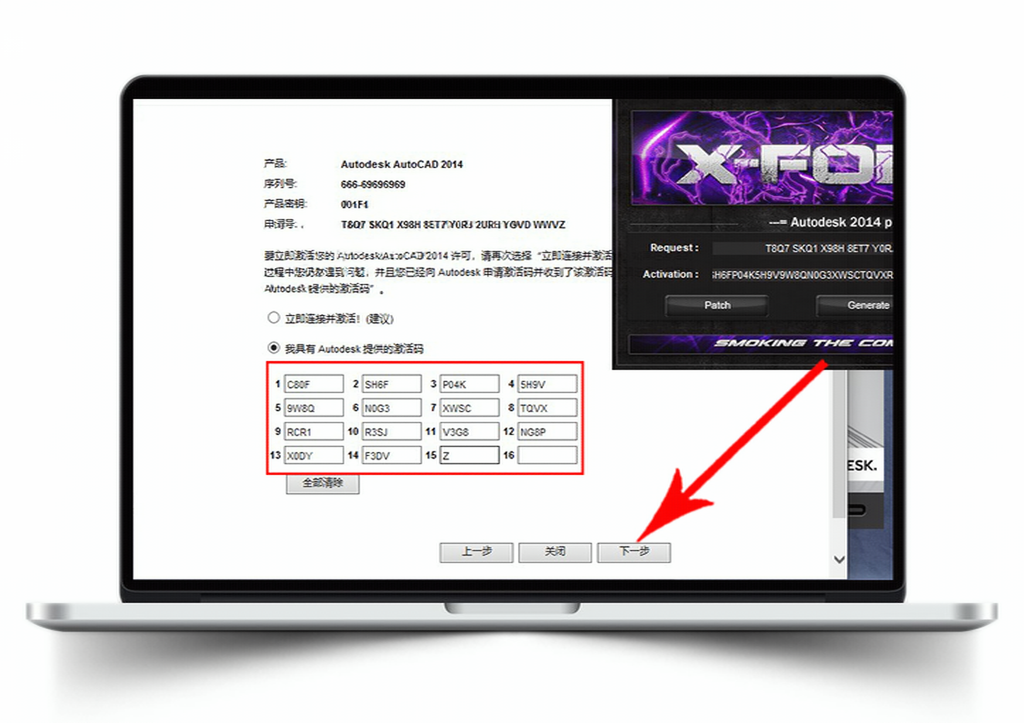Click the Activation field in the X-Force window

coord(803,275)
